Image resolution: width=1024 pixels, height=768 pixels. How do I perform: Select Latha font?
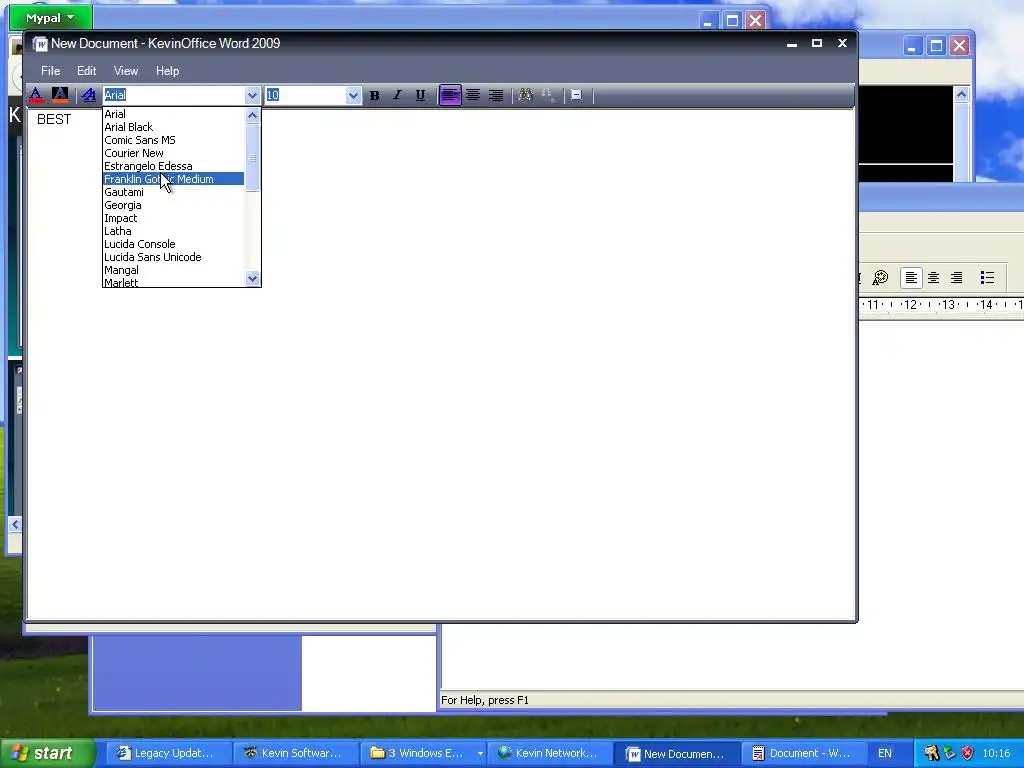click(x=174, y=231)
